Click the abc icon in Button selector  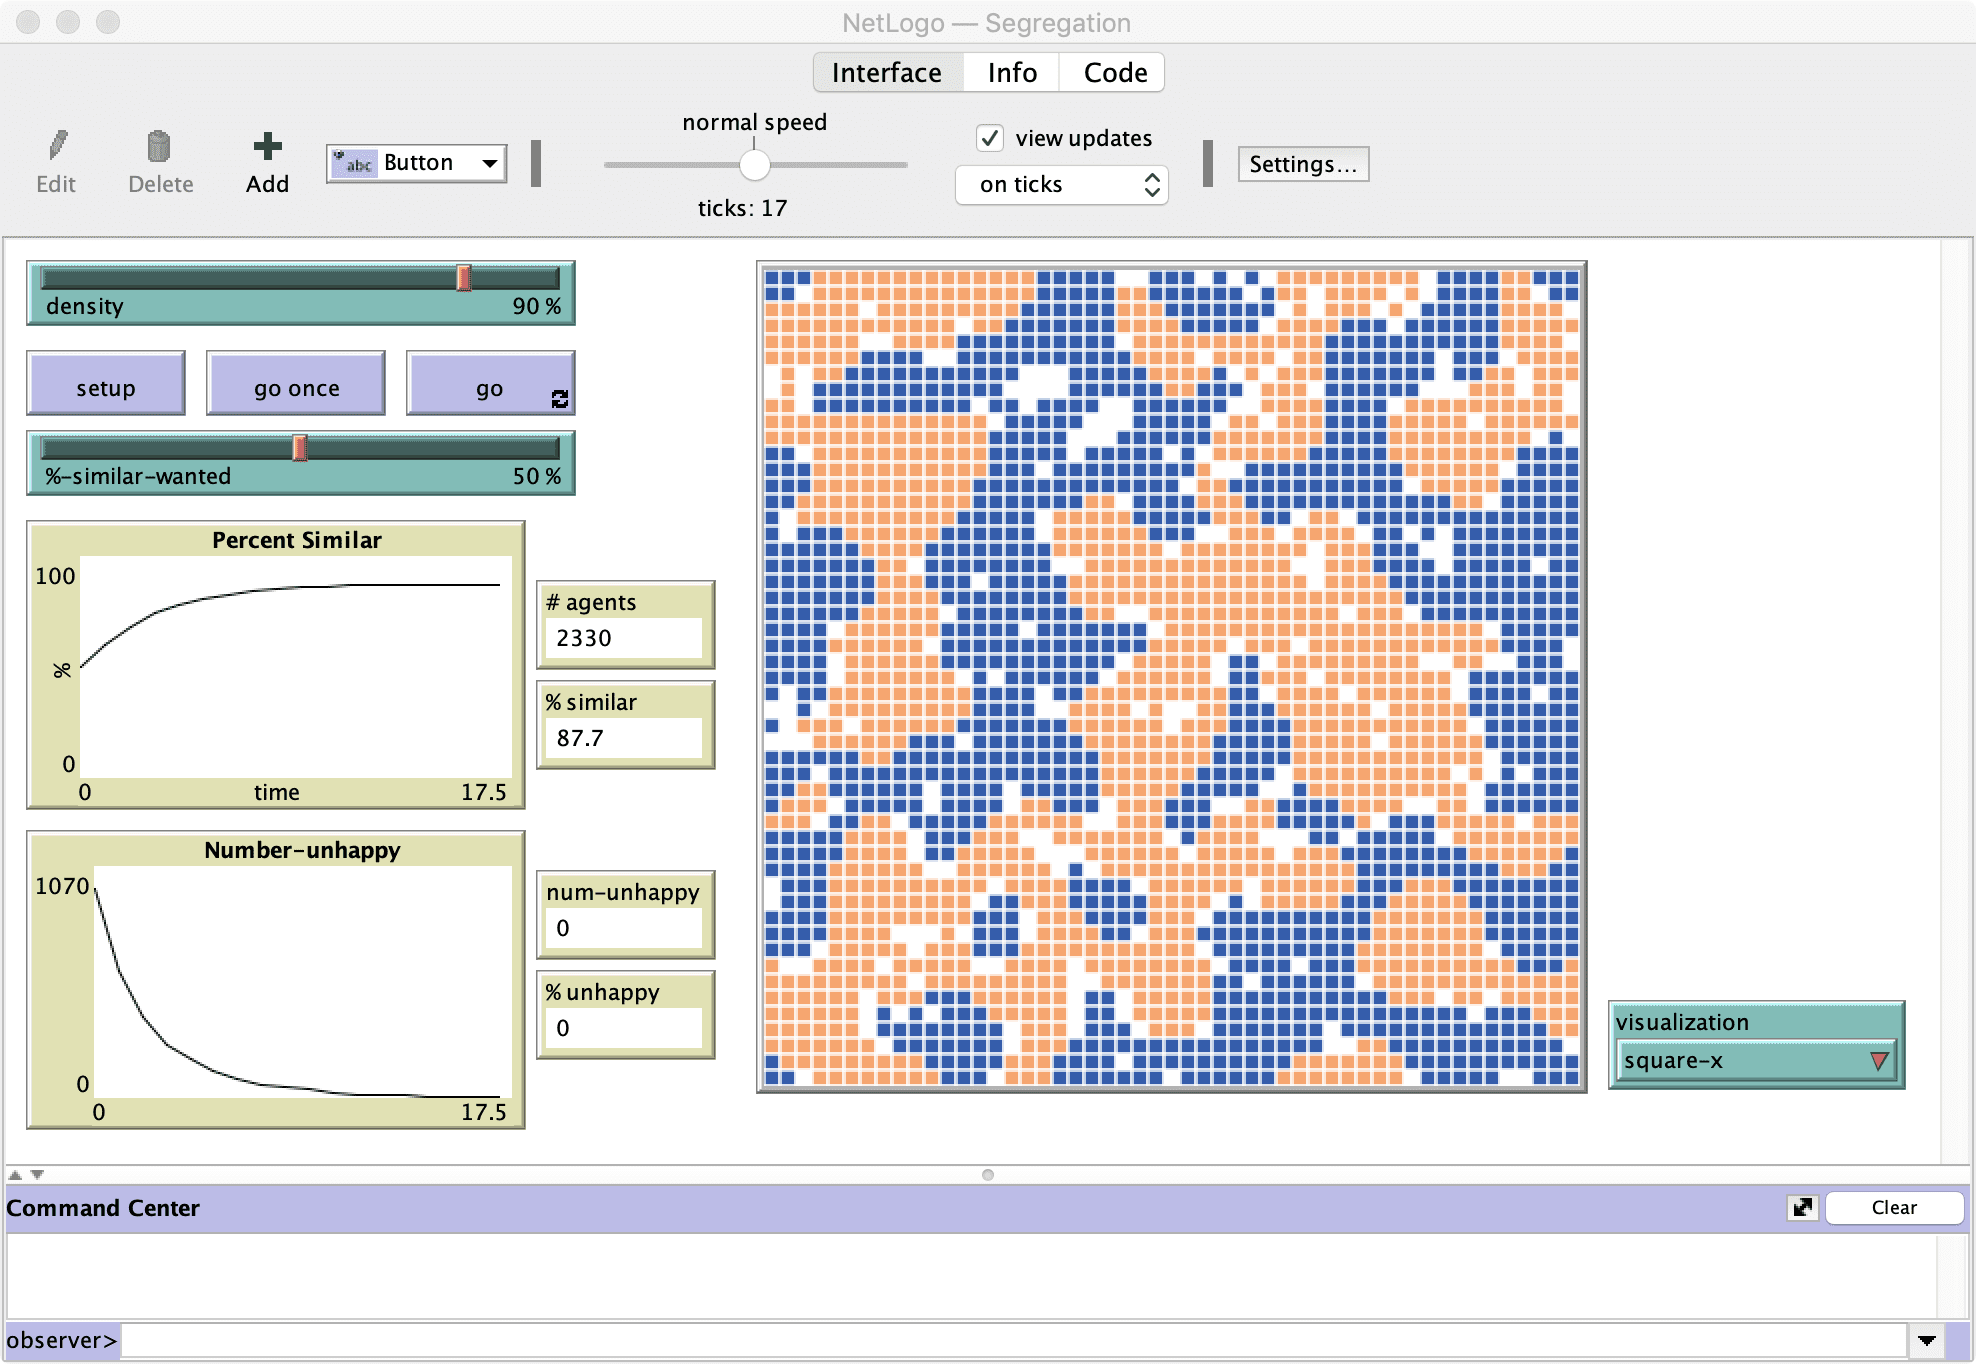(354, 163)
